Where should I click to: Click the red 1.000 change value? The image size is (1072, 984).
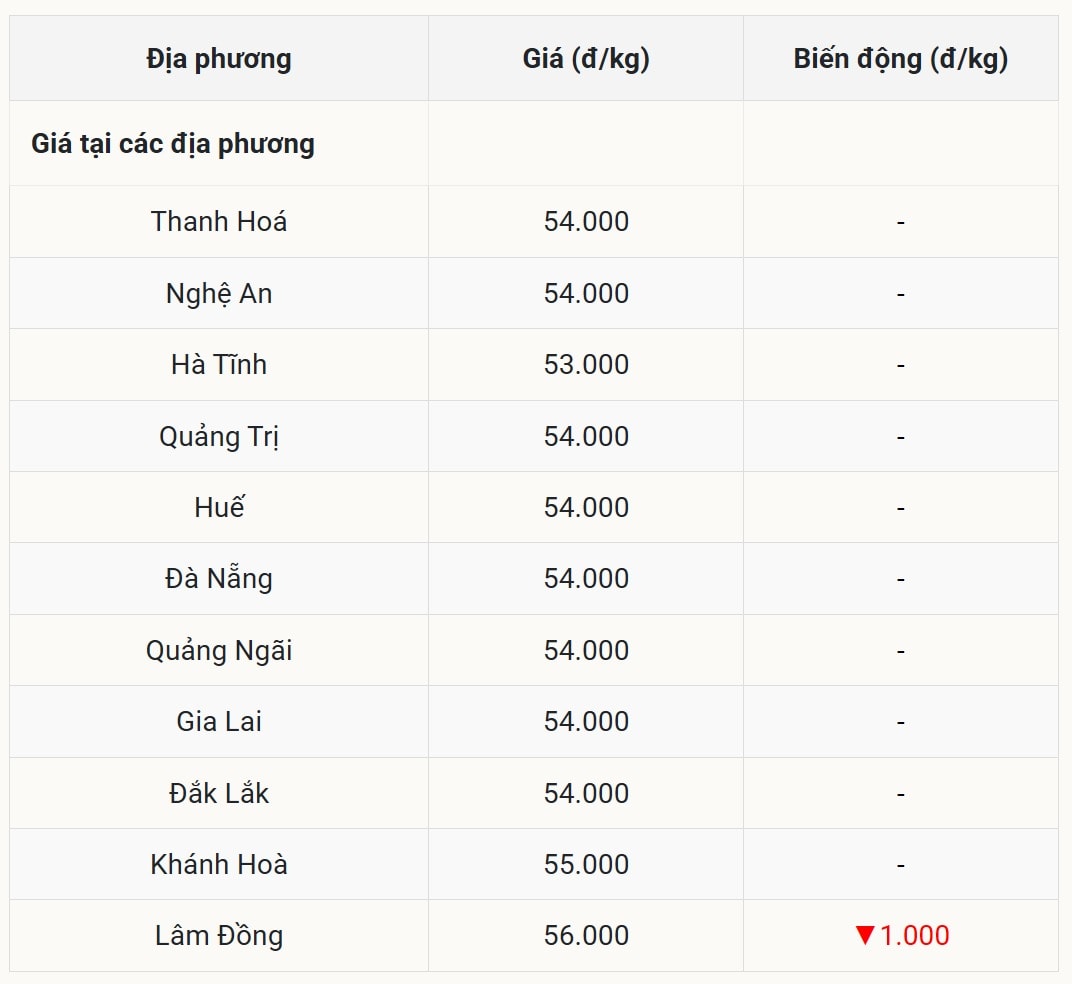pyautogui.click(x=914, y=936)
